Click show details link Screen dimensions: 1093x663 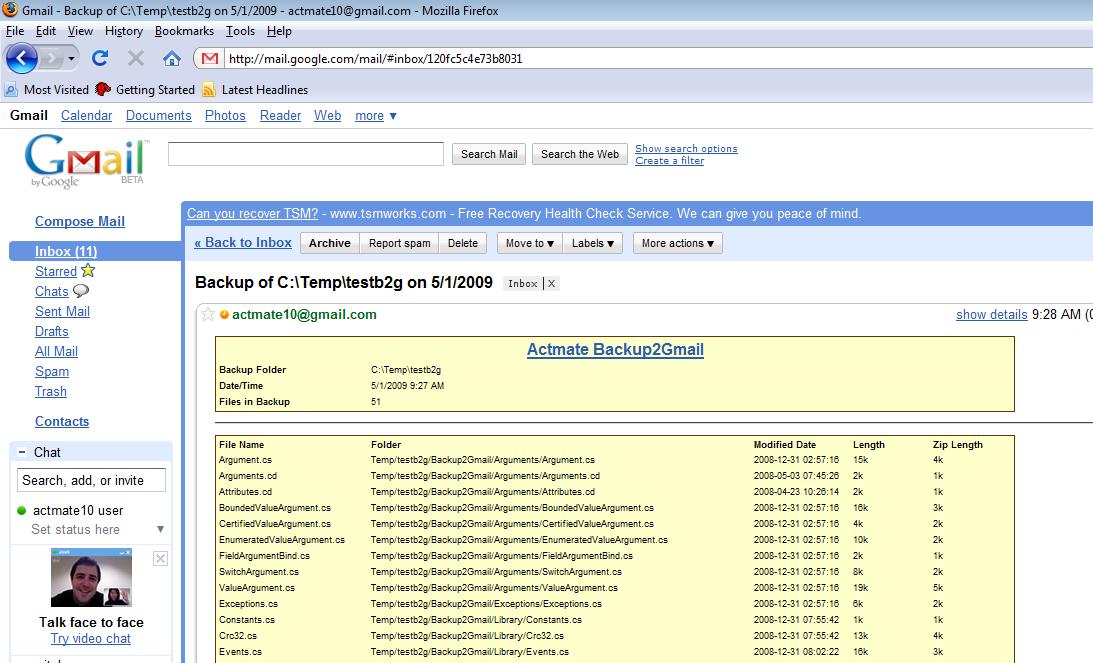tap(991, 314)
